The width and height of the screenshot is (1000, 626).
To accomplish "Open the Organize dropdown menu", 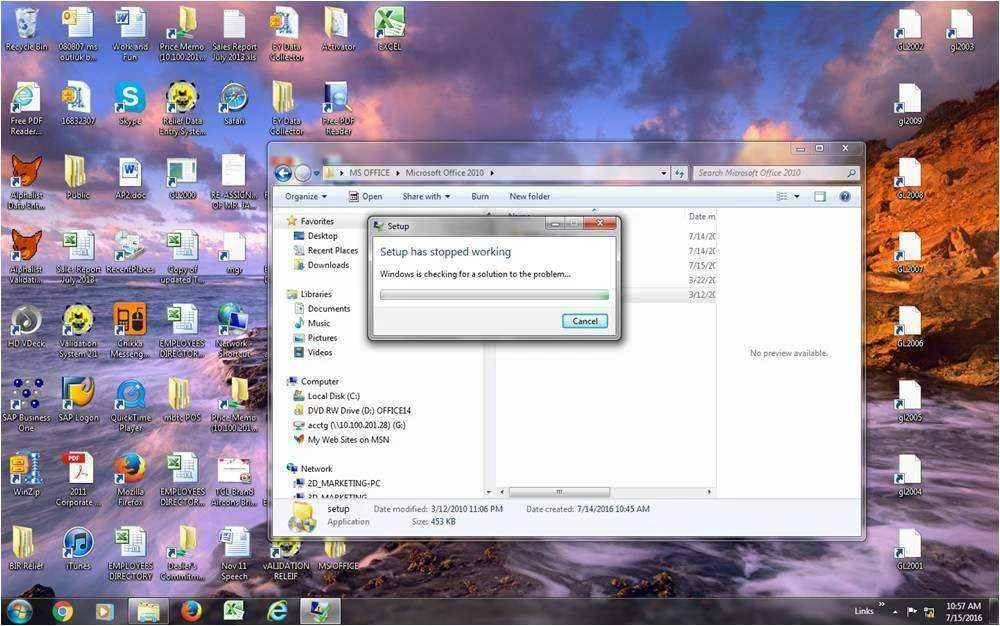I will tap(305, 196).
